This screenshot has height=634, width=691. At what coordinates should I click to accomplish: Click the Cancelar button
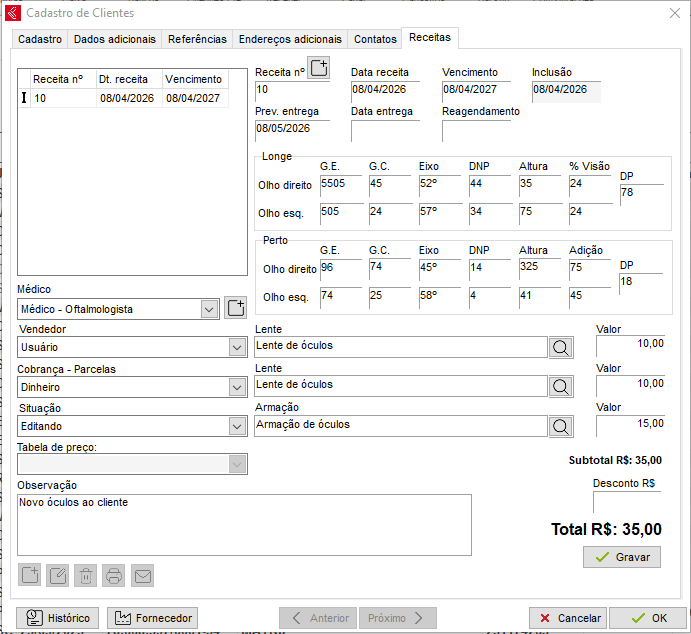tap(567, 618)
